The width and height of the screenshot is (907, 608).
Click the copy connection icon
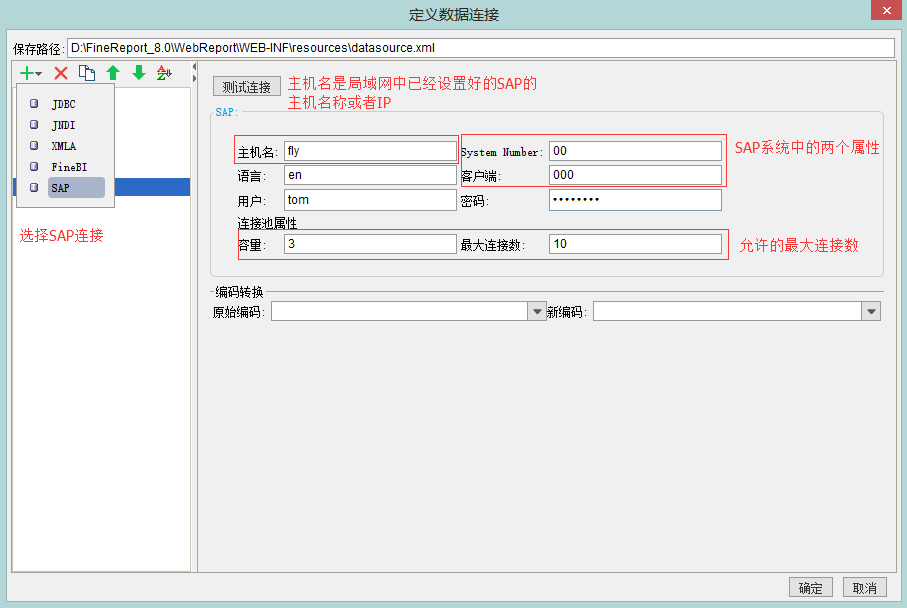pos(87,73)
